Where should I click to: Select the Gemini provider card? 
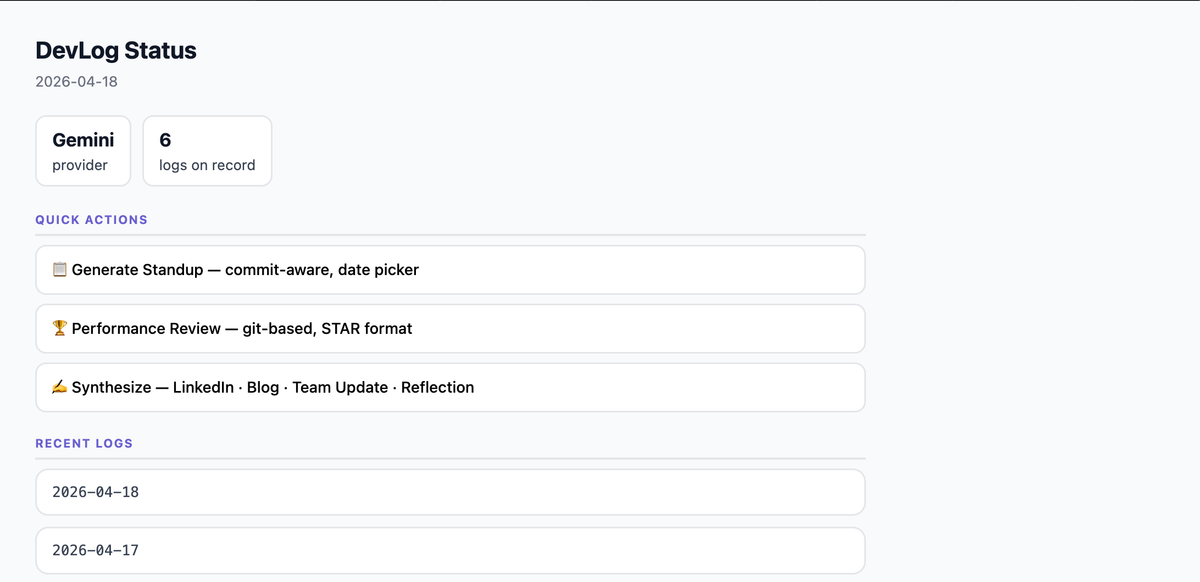[83, 150]
